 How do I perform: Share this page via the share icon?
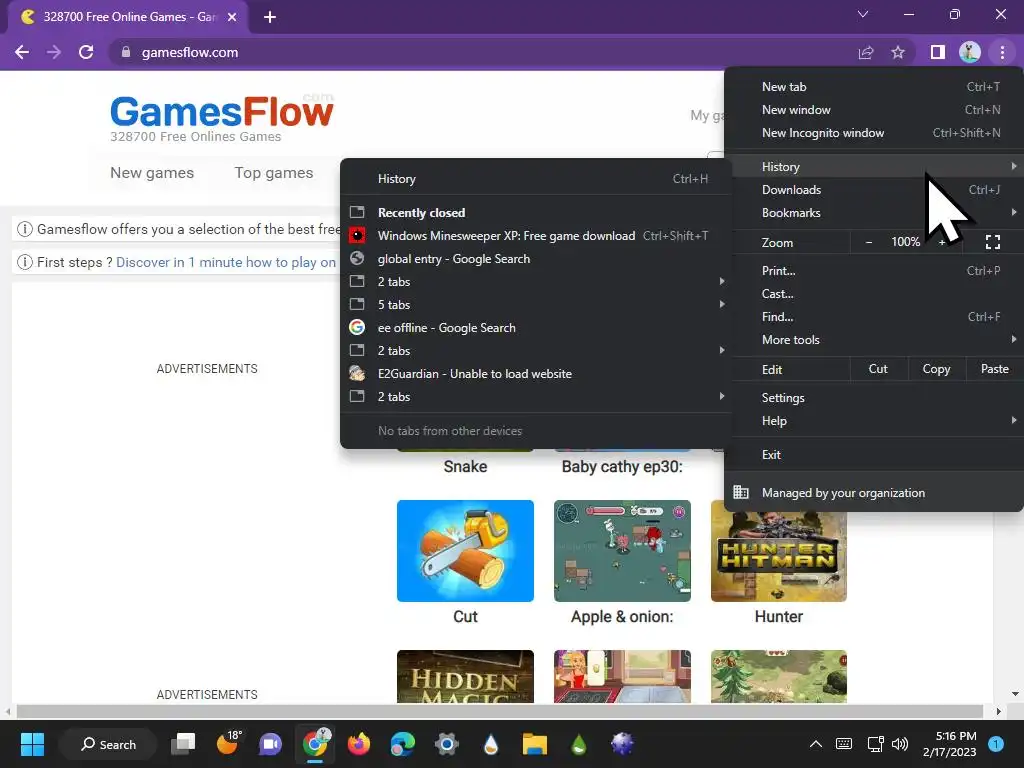coord(866,52)
